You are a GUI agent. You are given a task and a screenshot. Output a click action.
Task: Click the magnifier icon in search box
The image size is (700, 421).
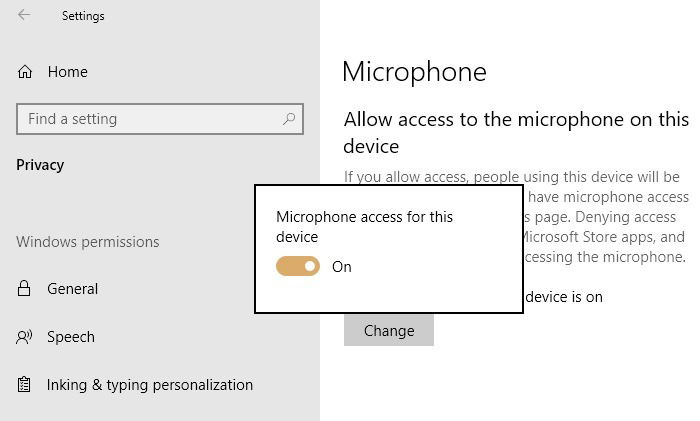pyautogui.click(x=289, y=119)
